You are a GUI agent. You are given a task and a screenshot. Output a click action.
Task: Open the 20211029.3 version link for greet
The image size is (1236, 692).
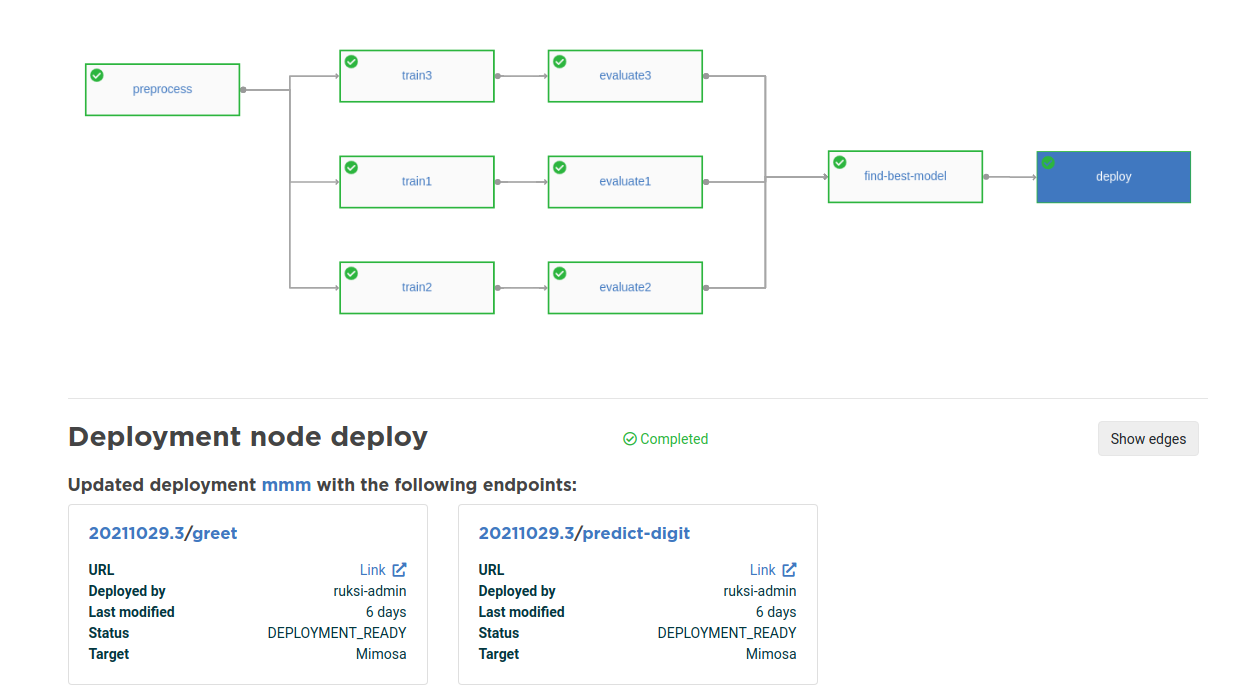pyautogui.click(x=136, y=533)
